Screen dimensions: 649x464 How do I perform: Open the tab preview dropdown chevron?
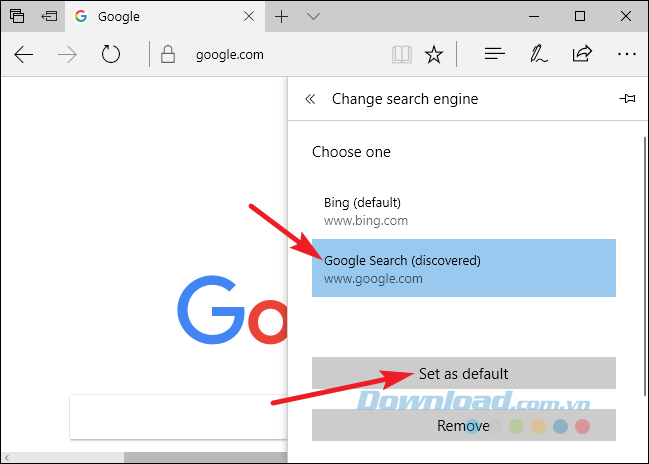[313, 17]
